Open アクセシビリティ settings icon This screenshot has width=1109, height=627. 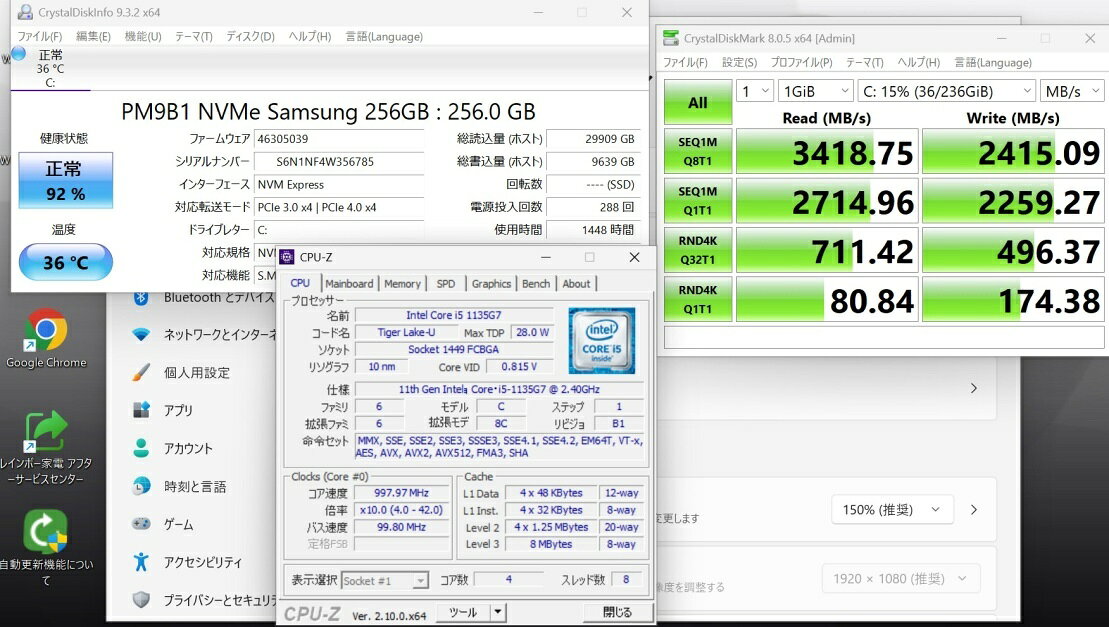point(142,562)
